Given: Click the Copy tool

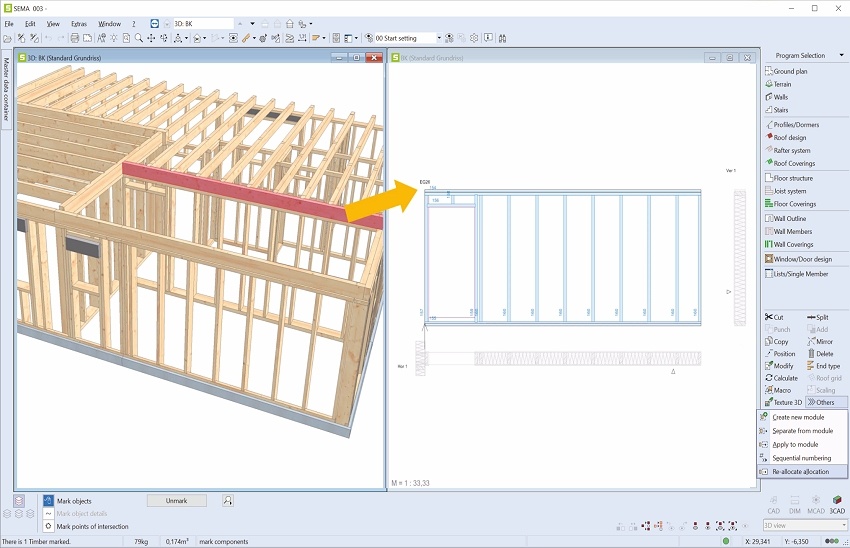Looking at the screenshot, I should click(x=776, y=341).
